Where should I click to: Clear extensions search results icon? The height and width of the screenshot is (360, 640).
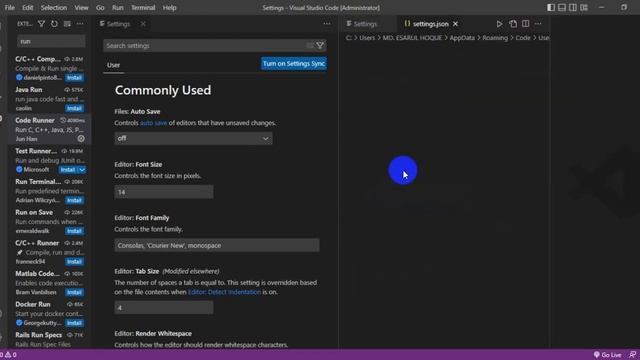tap(67, 24)
